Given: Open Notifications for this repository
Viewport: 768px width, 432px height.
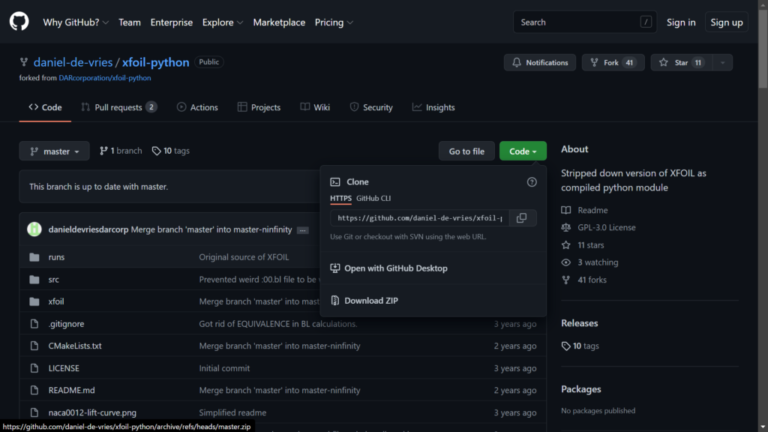Looking at the screenshot, I should pos(539,62).
